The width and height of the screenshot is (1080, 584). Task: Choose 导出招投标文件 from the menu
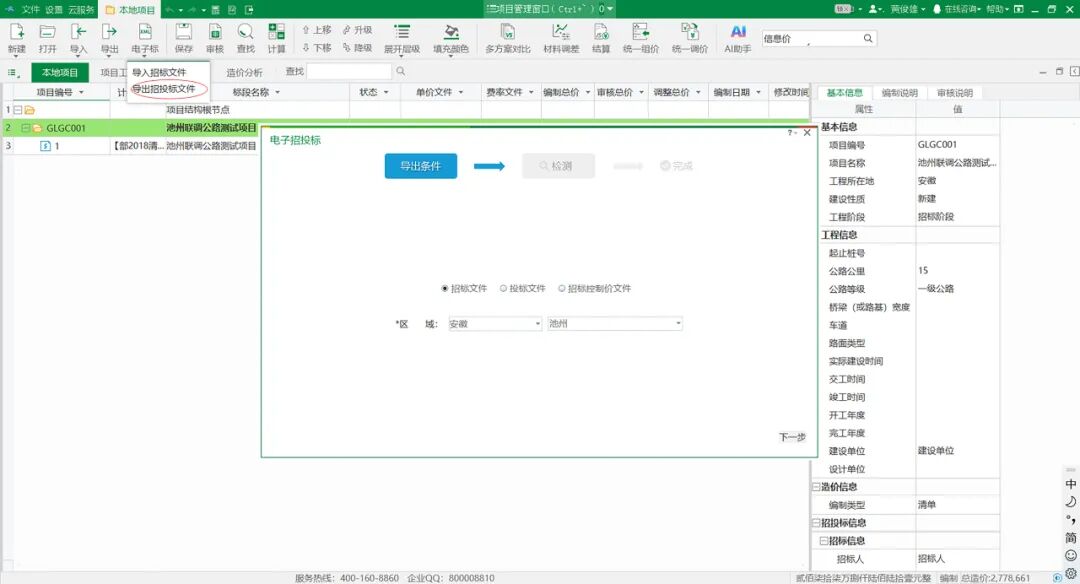[x=164, y=89]
